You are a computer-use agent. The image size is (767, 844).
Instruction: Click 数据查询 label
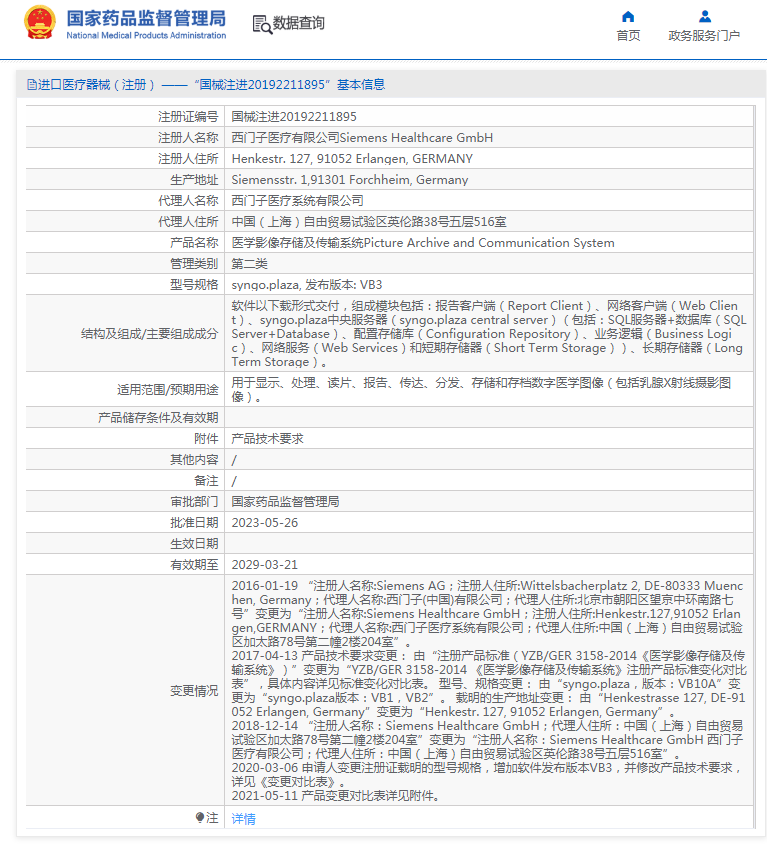point(299,23)
